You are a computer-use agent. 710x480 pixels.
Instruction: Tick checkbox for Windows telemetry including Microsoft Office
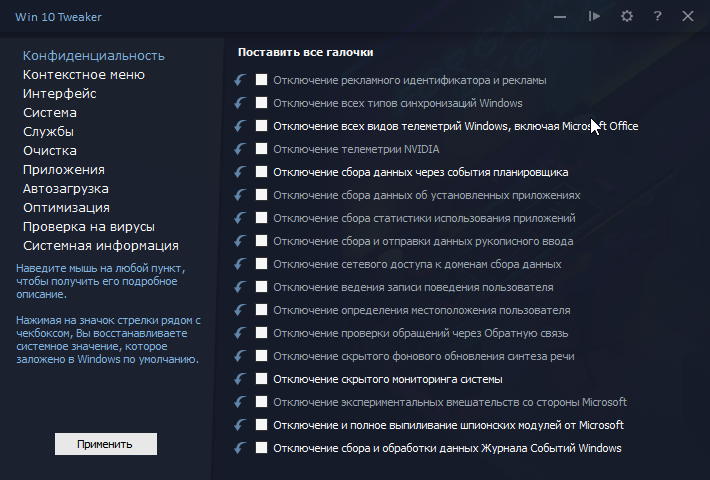coord(261,125)
